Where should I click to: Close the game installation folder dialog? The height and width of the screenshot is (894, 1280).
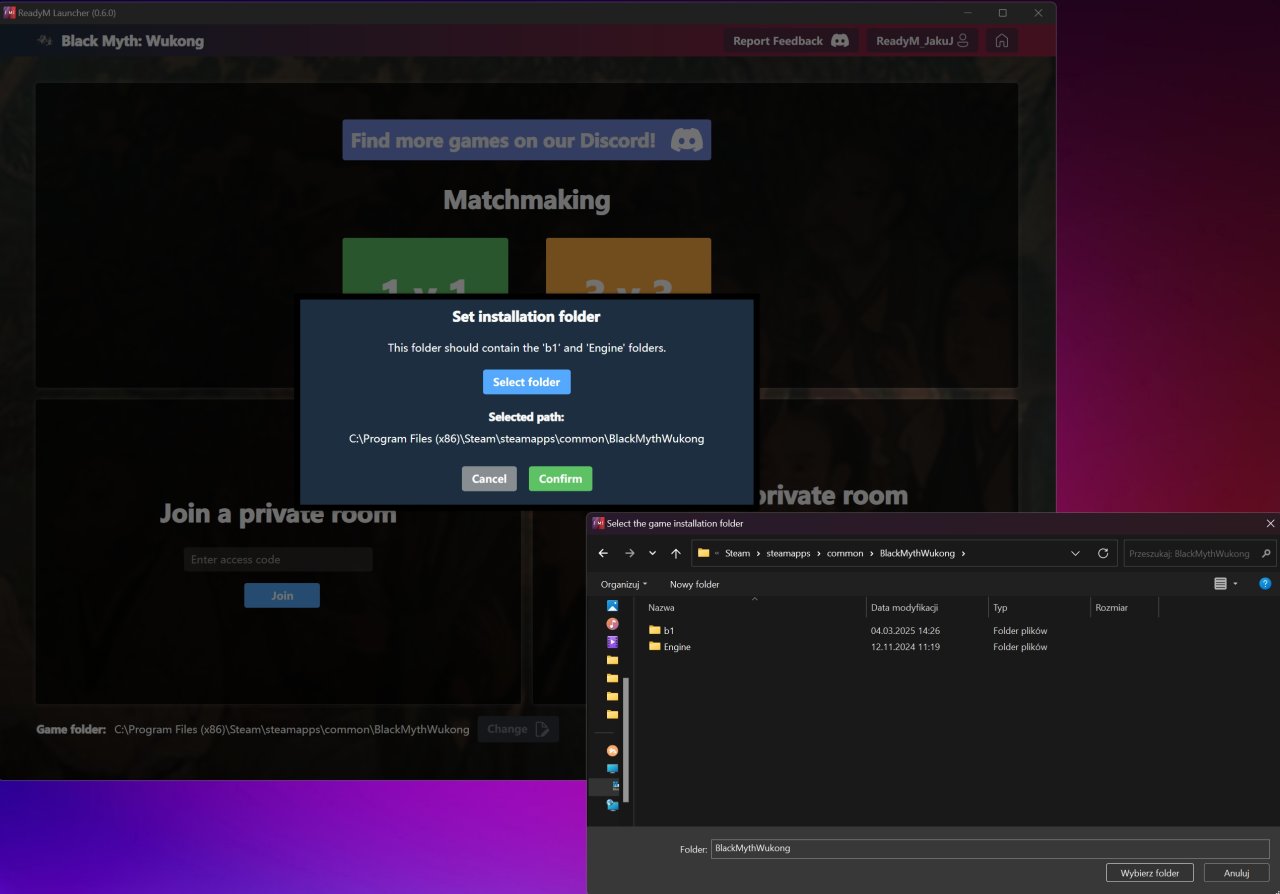(x=1270, y=523)
